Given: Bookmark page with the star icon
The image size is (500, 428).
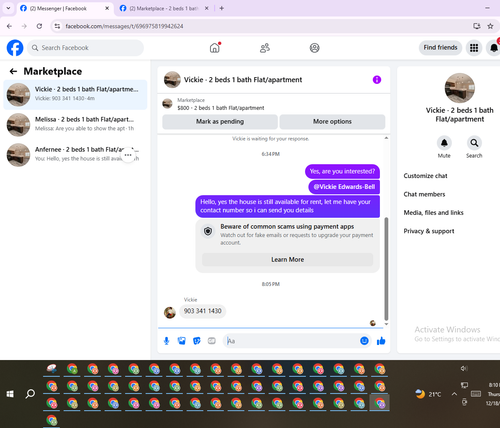Looking at the screenshot, I should [490, 26].
